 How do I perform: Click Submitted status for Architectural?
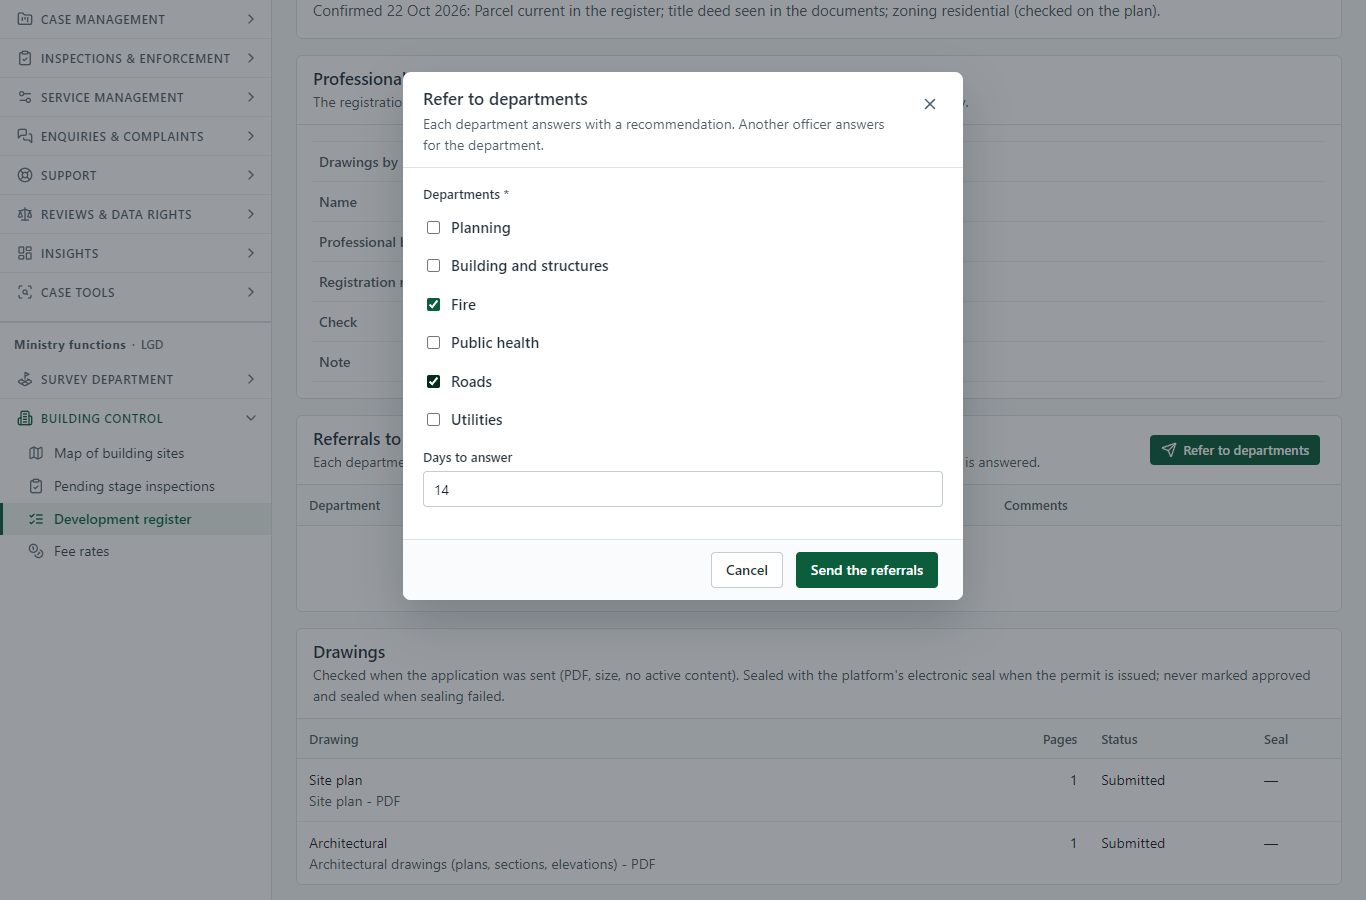(1133, 843)
